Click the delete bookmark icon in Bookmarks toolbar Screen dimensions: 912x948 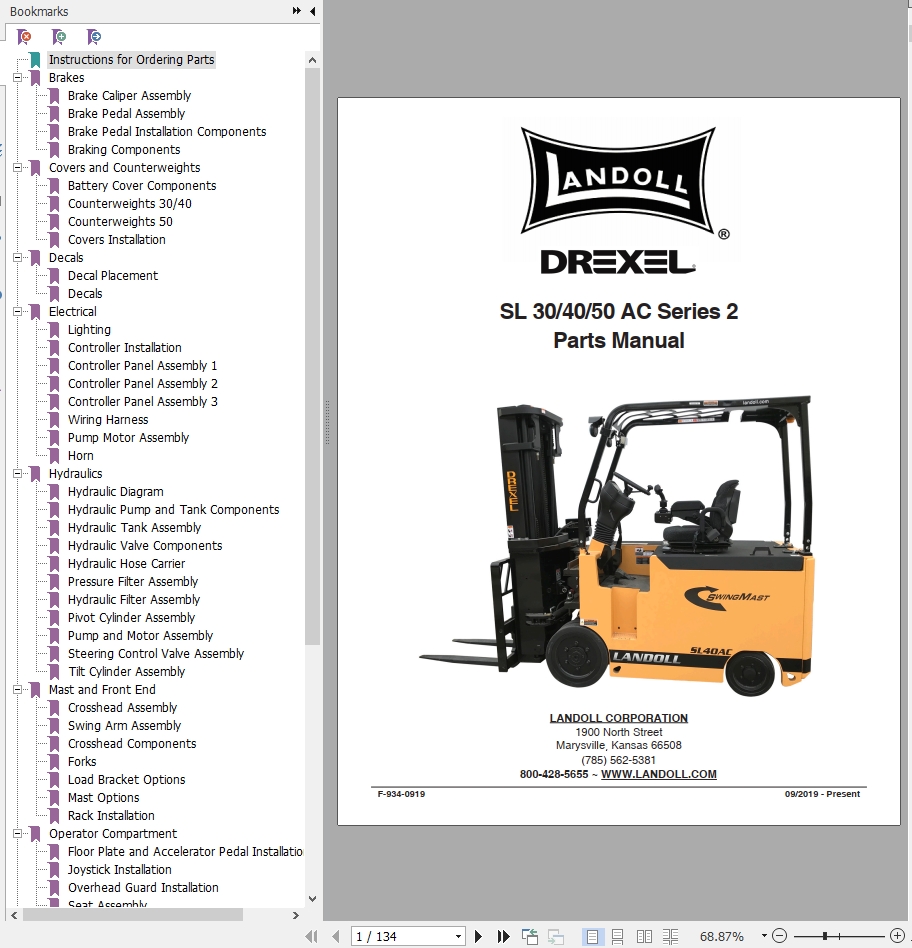pos(24,37)
